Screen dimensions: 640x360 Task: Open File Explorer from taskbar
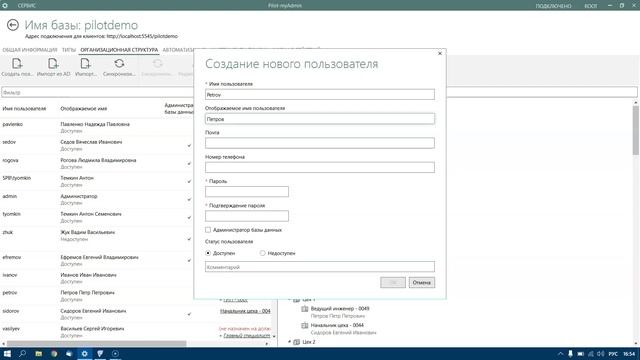tap(38, 353)
